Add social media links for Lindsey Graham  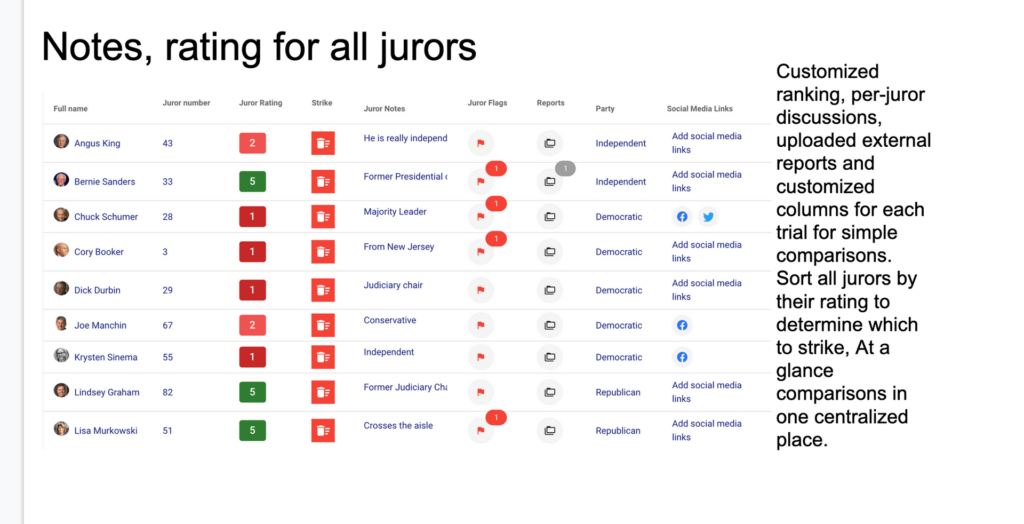coord(707,392)
